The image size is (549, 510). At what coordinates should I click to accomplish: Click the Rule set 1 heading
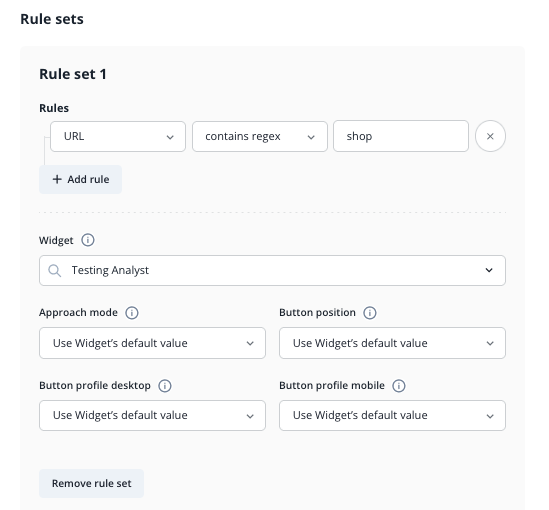[x=73, y=74]
